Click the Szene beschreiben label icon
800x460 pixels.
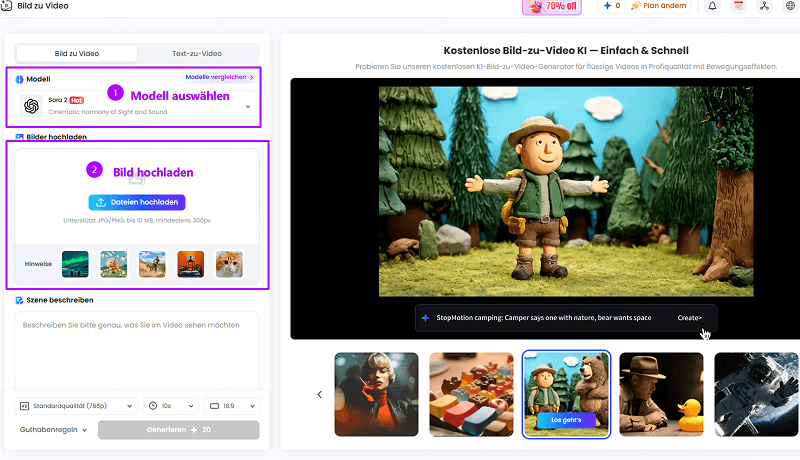pyautogui.click(x=19, y=300)
